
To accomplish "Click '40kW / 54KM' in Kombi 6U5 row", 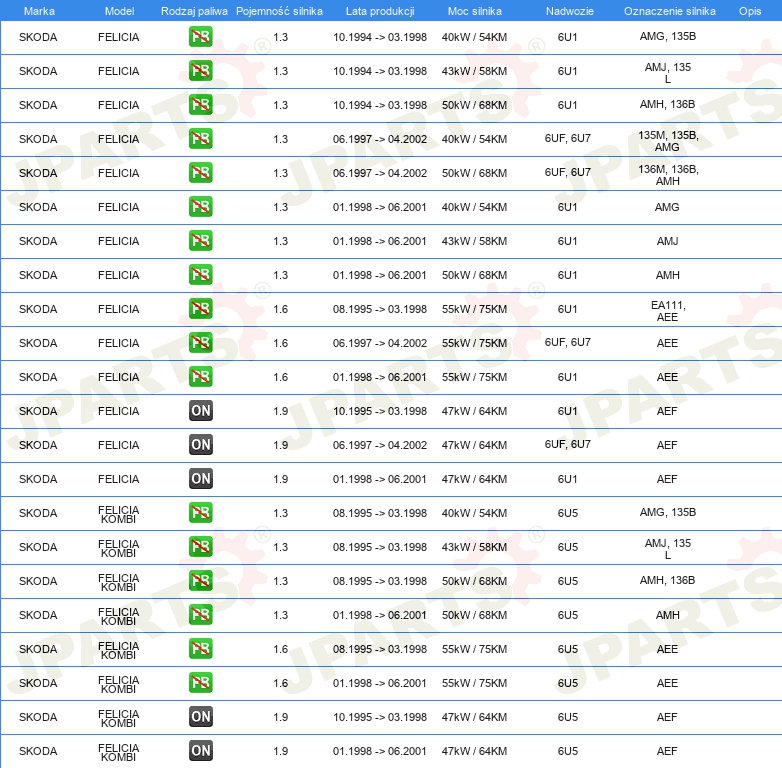I will click(474, 513).
